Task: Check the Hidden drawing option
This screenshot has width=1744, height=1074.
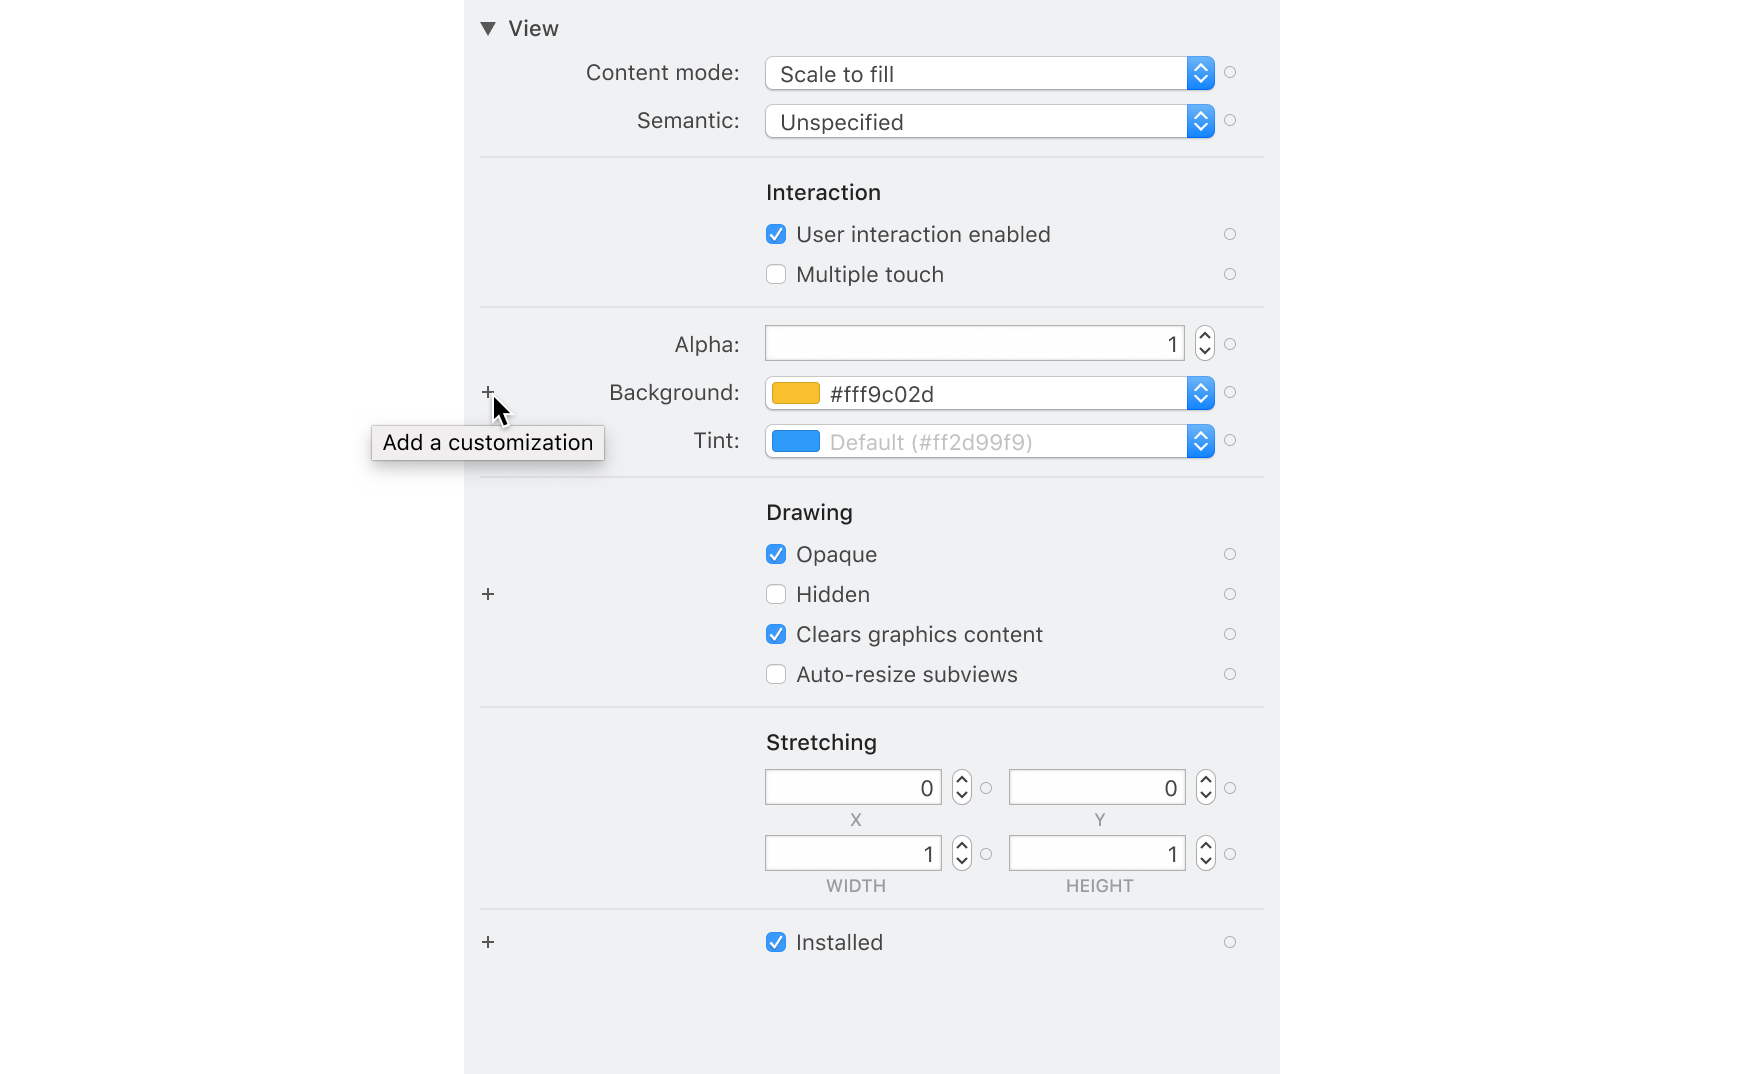Action: (776, 594)
